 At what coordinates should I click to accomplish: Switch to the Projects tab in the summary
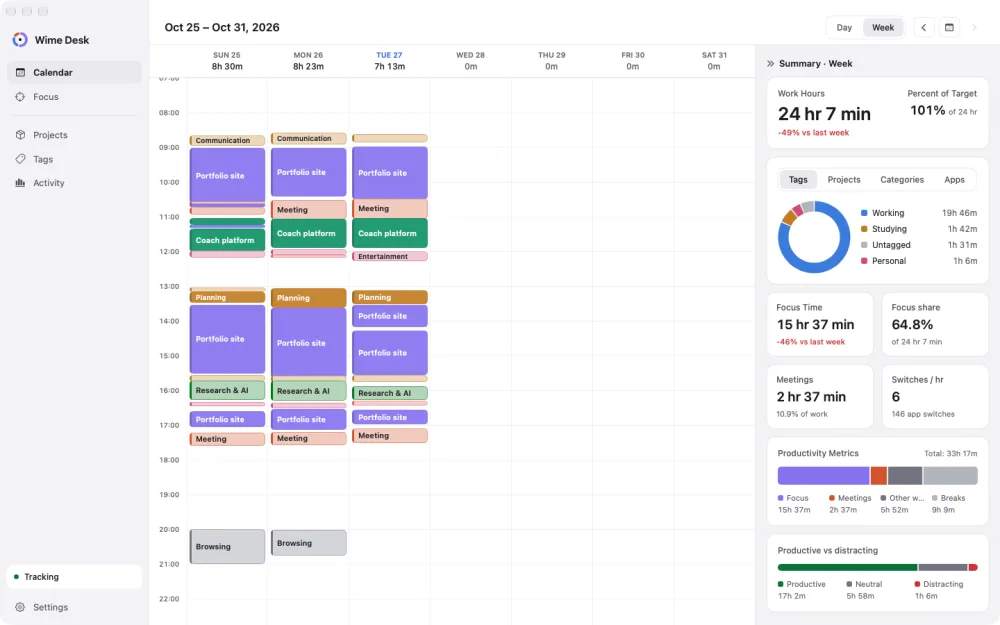pyautogui.click(x=844, y=180)
